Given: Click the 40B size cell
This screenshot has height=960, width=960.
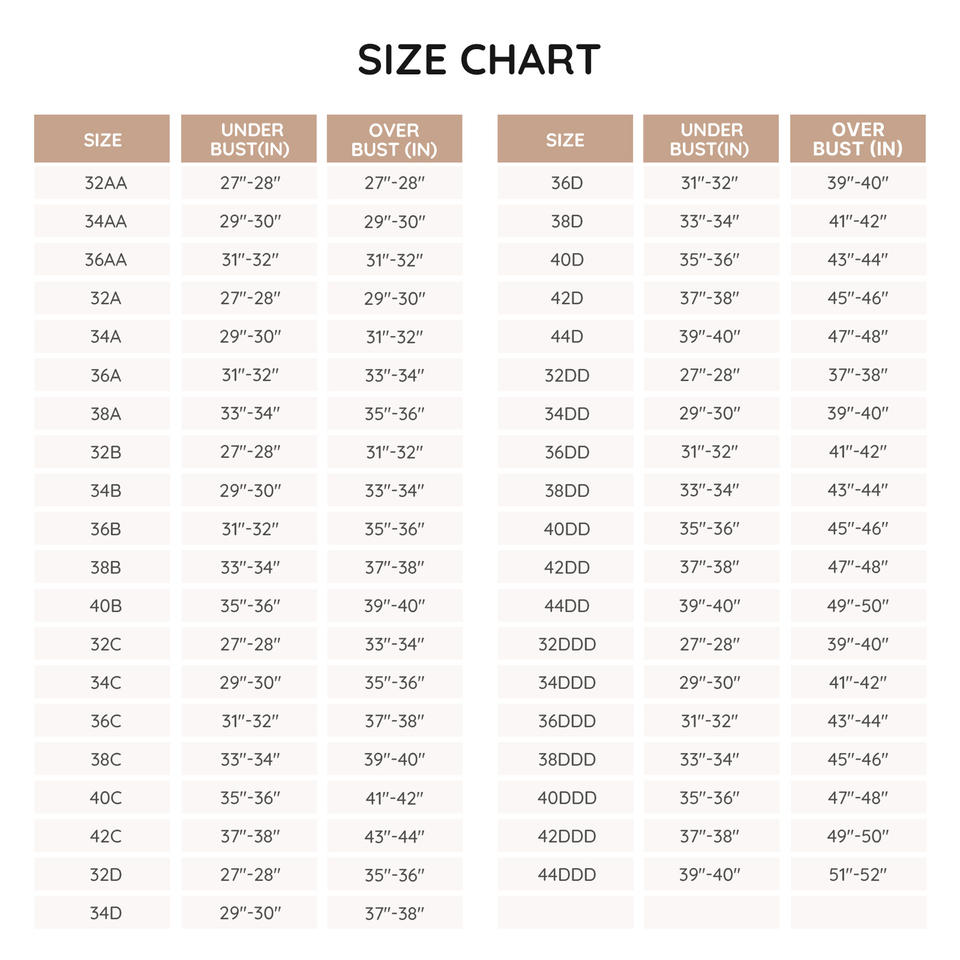Looking at the screenshot, I should coord(102,606).
